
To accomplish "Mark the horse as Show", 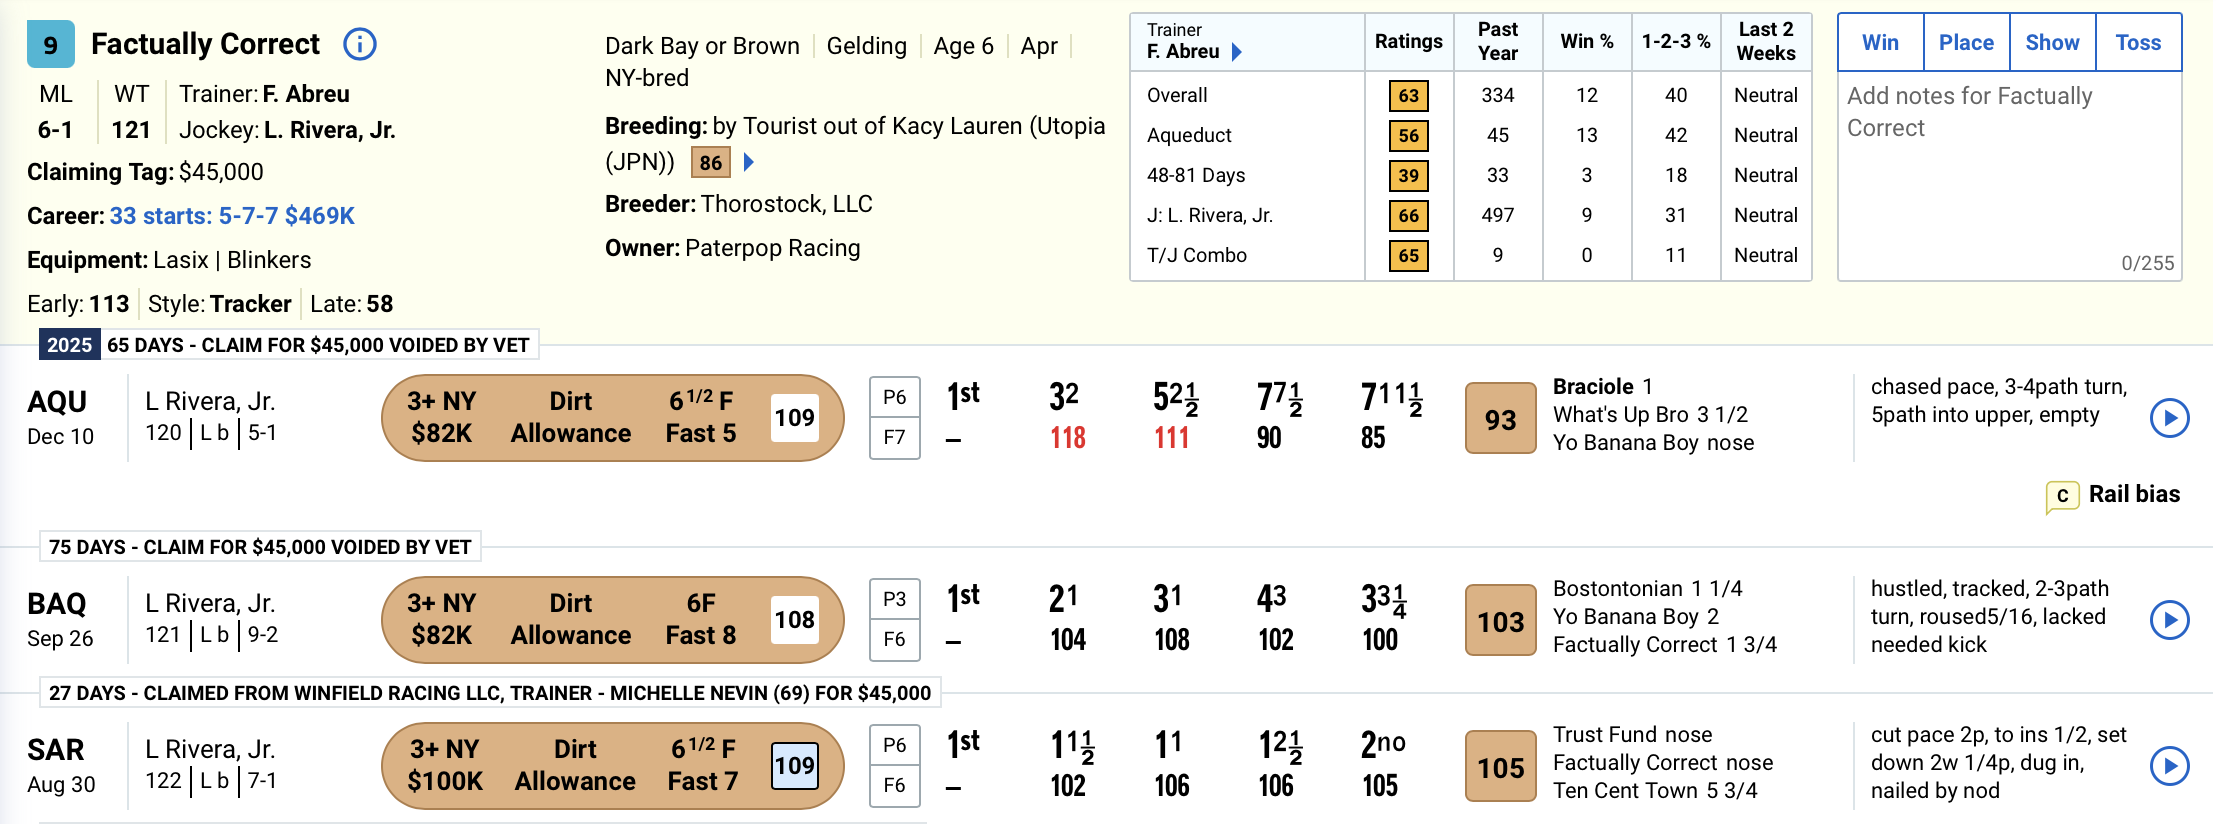I will tap(2052, 43).
